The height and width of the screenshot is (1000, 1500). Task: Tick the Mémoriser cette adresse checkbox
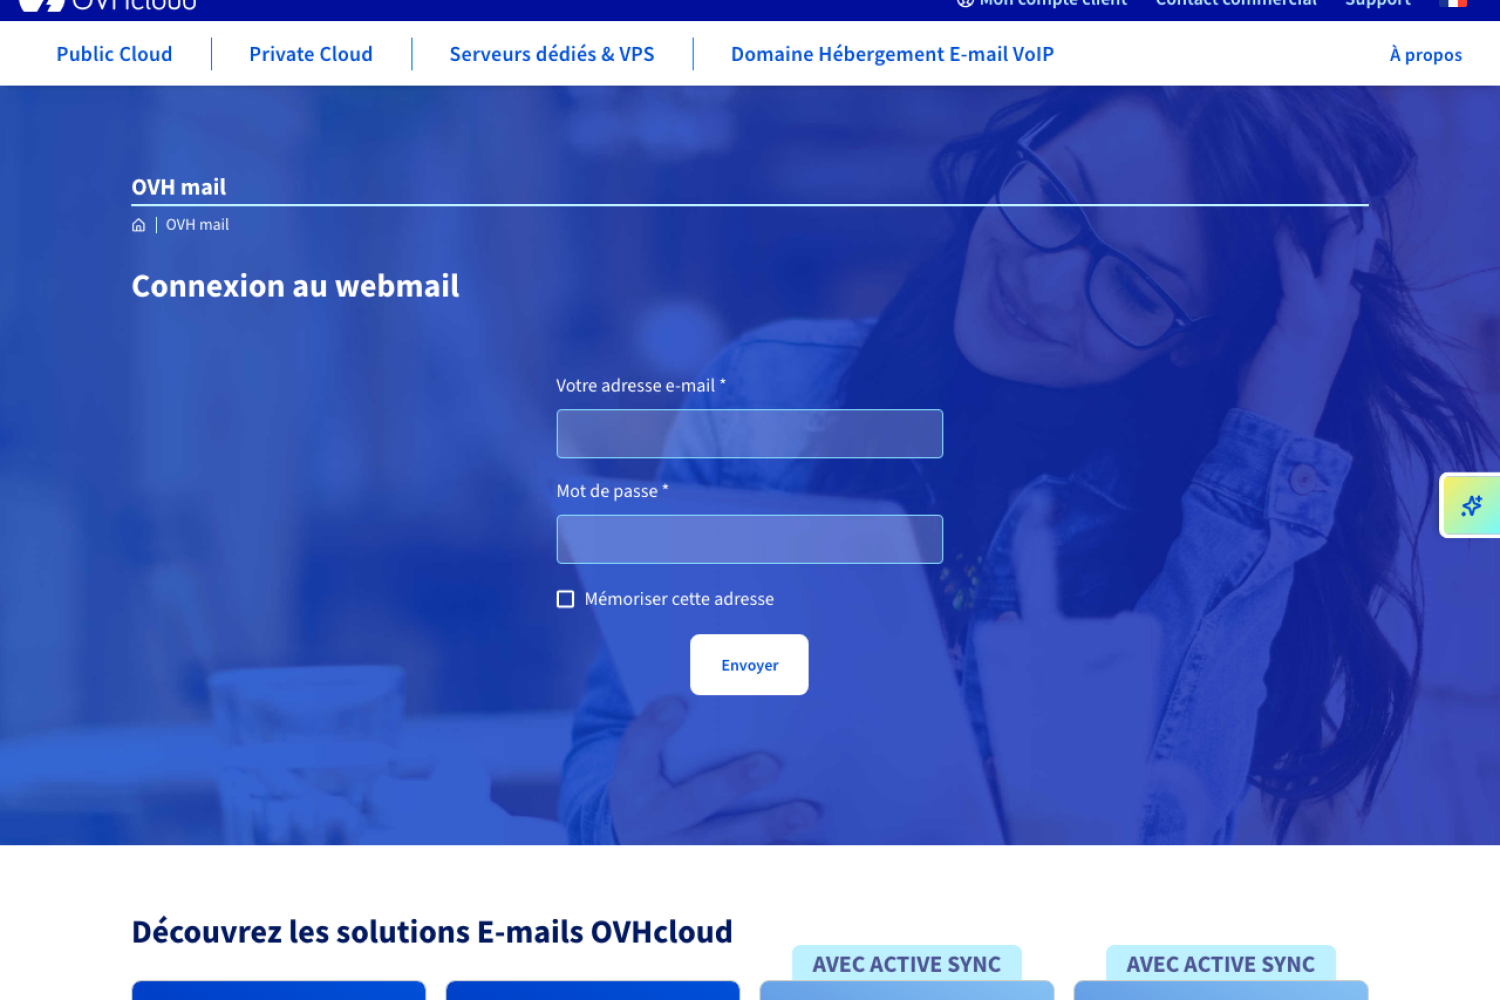pyautogui.click(x=565, y=599)
